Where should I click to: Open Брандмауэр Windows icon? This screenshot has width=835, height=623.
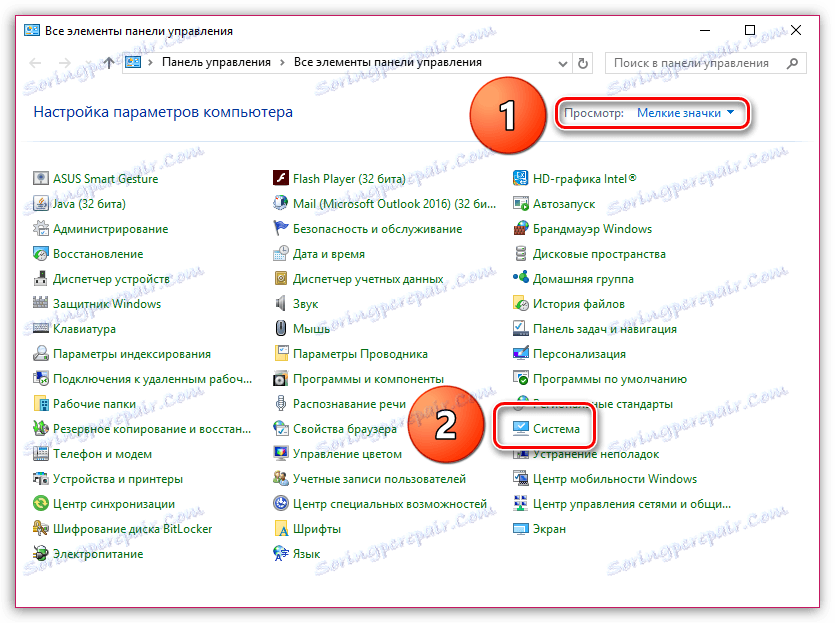coord(520,228)
